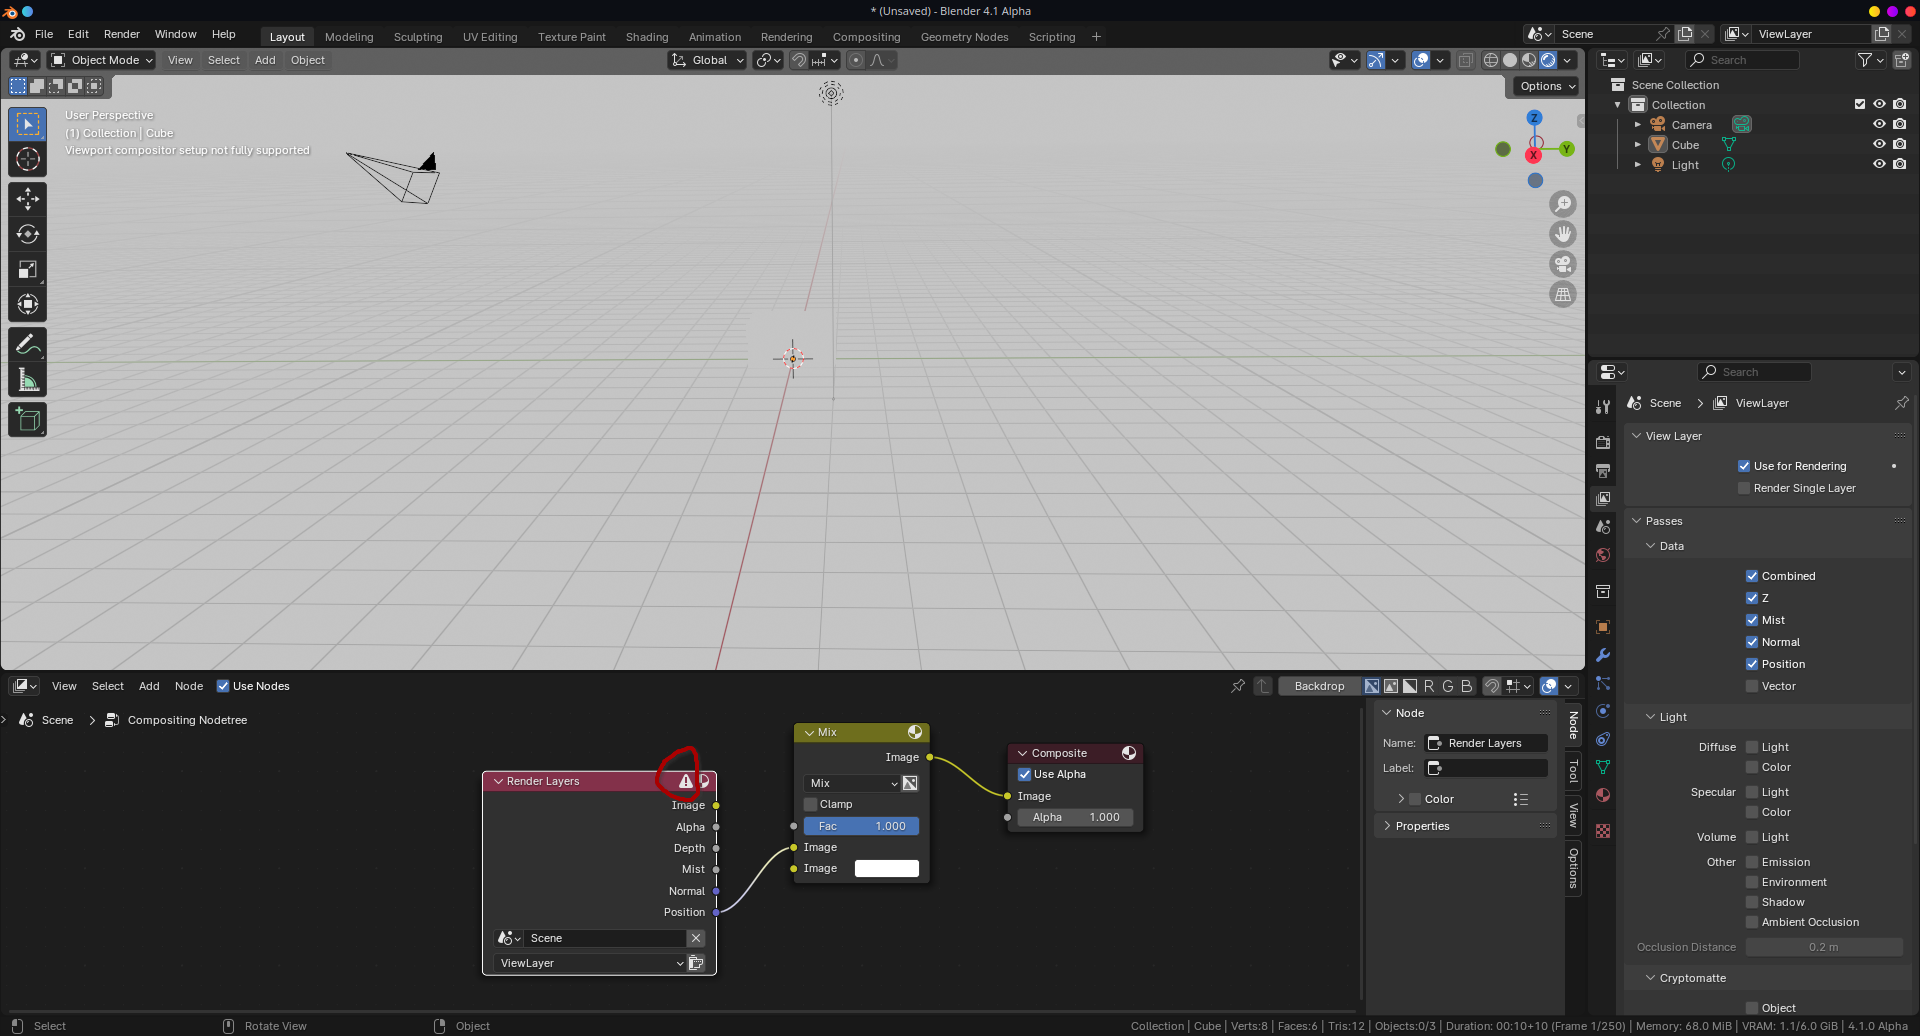Click the Backdrop button

pos(1319,686)
